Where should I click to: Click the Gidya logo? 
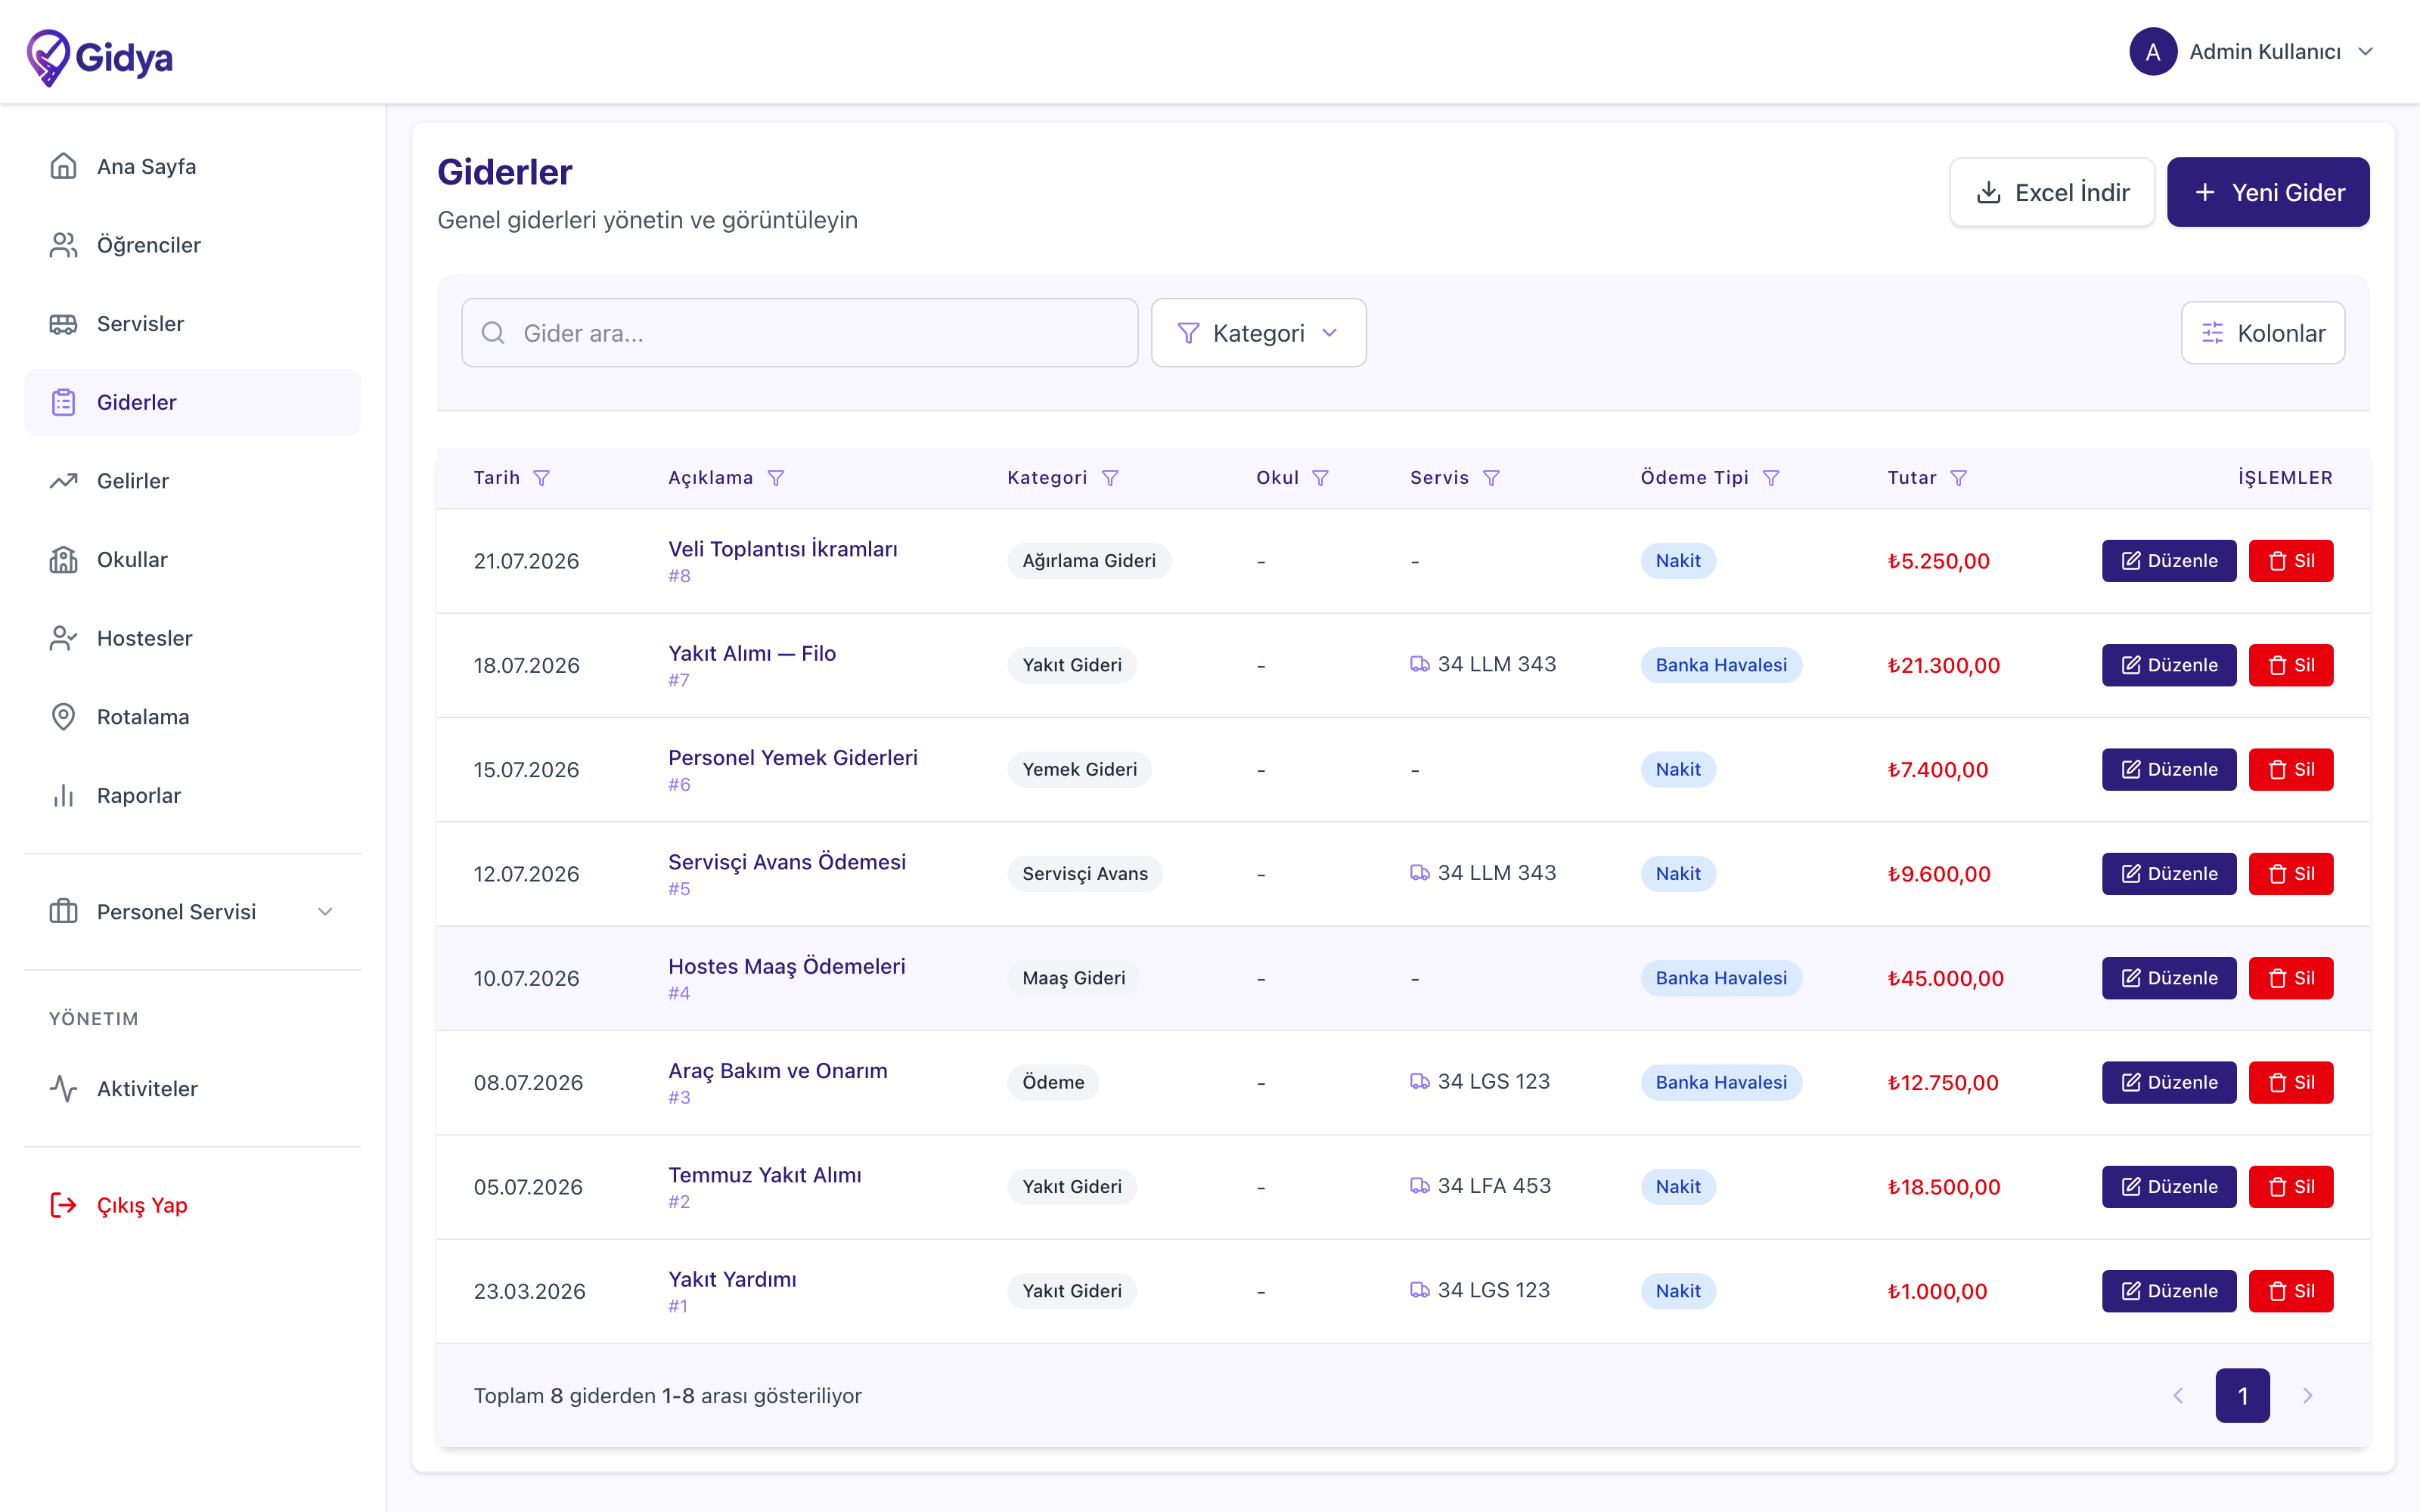[99, 56]
